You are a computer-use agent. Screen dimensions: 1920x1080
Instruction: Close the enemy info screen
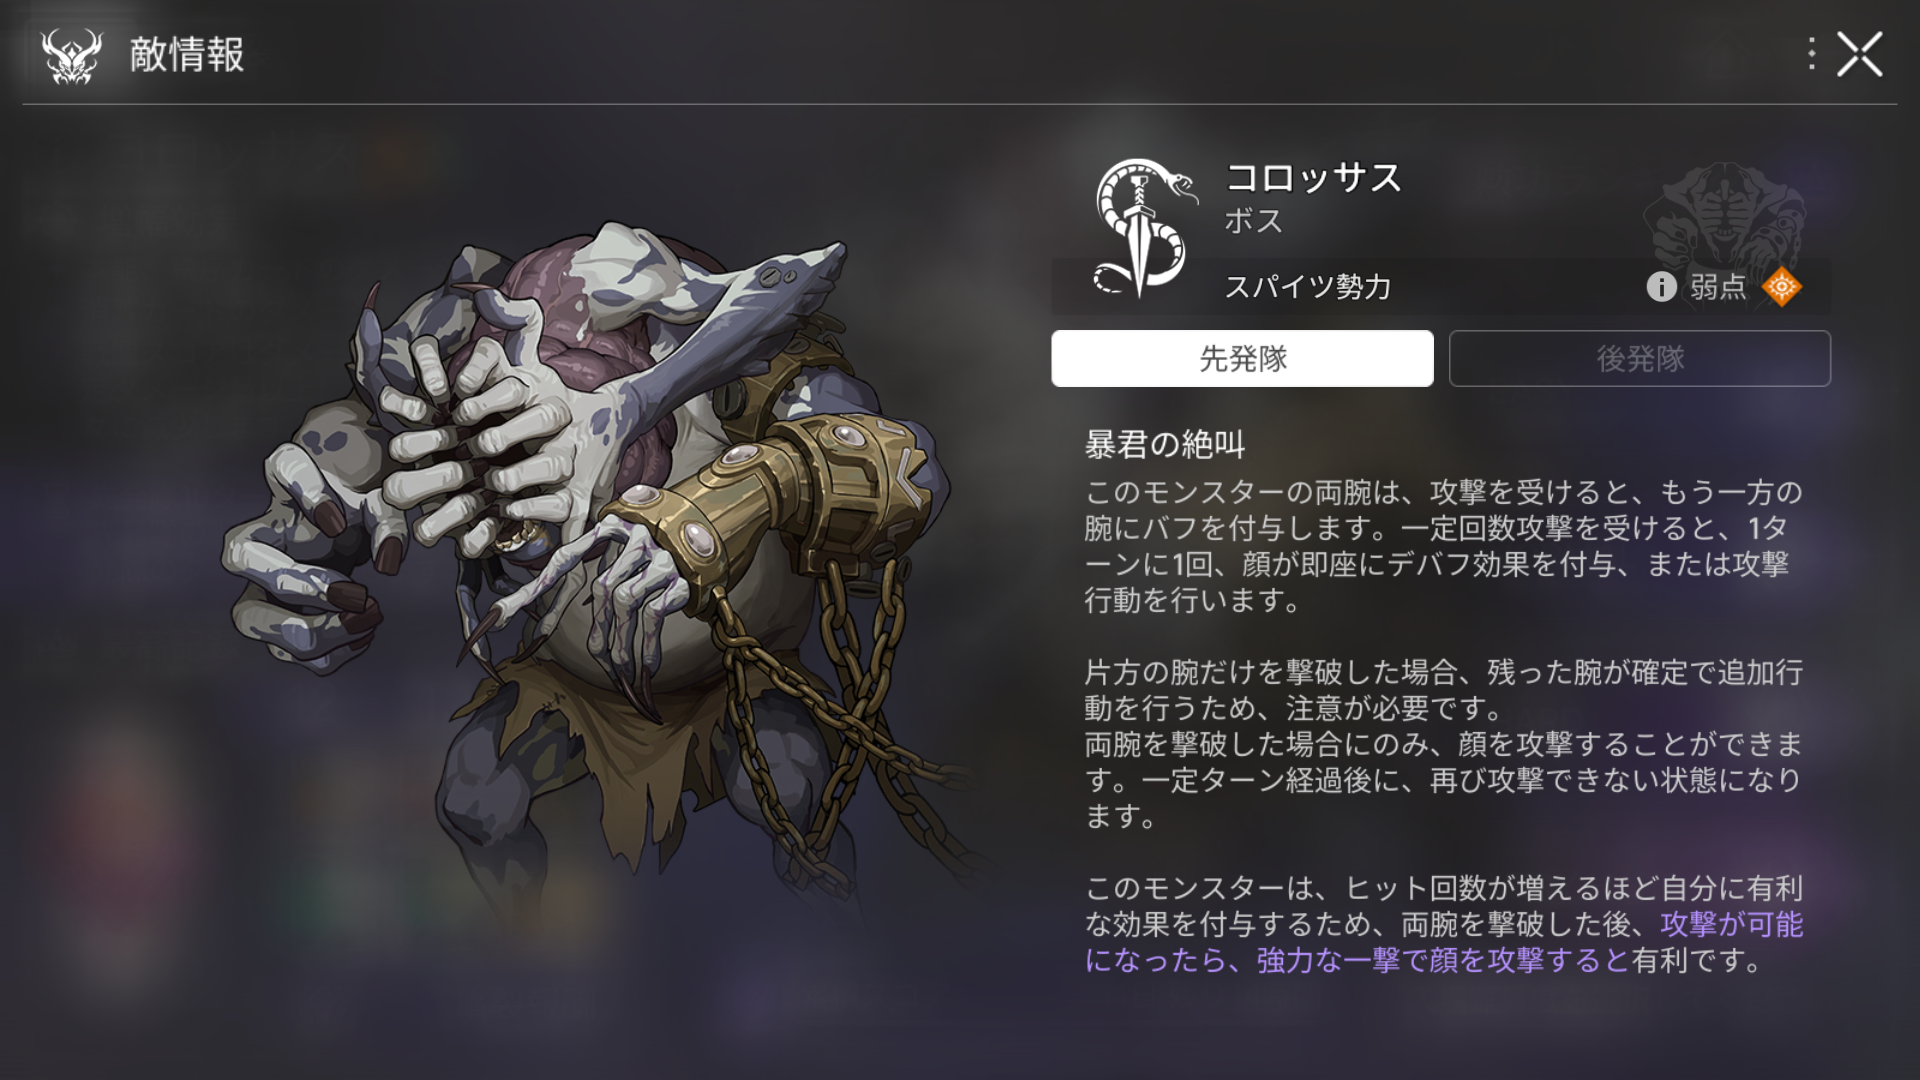(x=1859, y=54)
